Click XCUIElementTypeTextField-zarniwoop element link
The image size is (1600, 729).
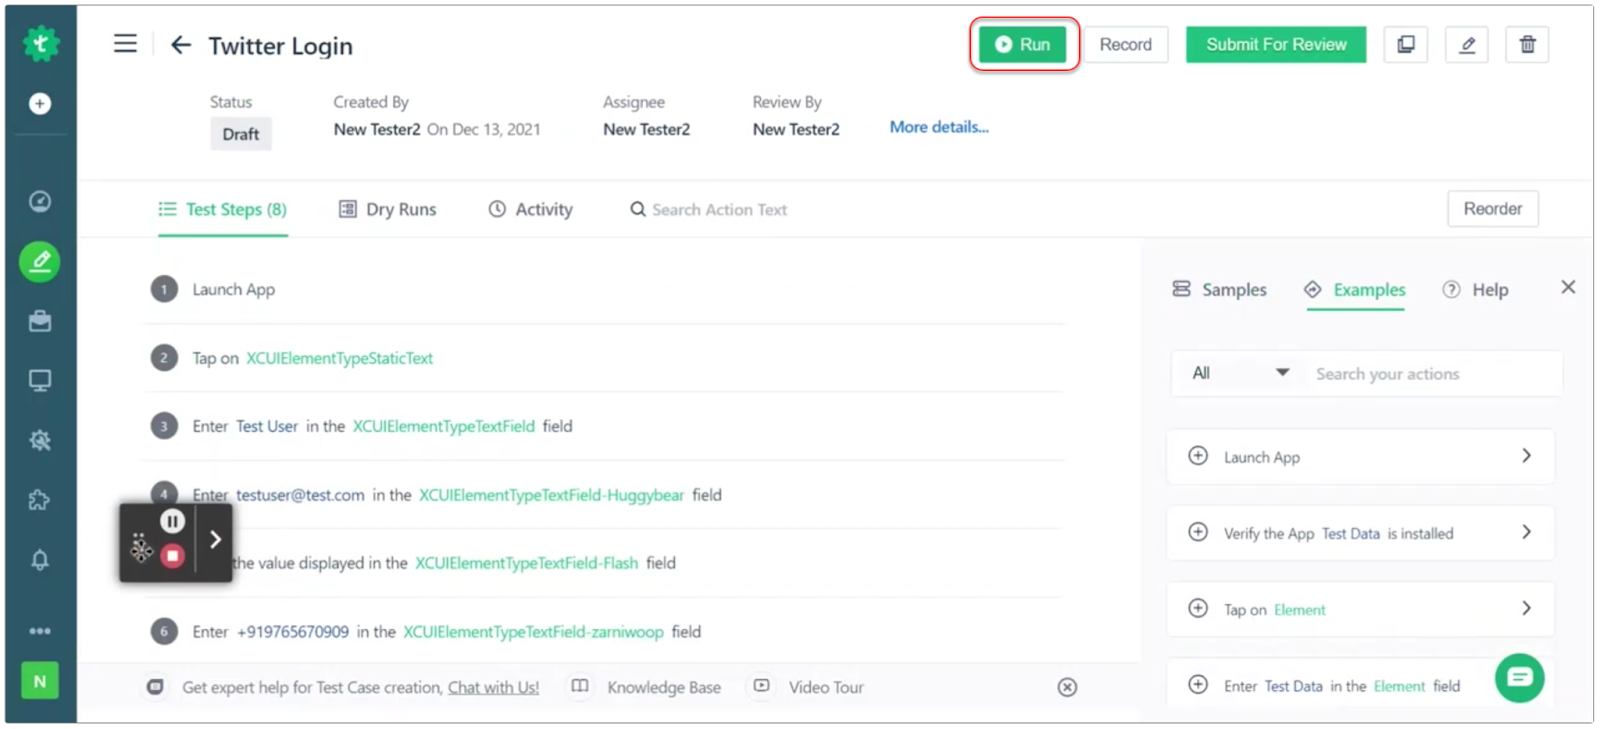tap(533, 632)
